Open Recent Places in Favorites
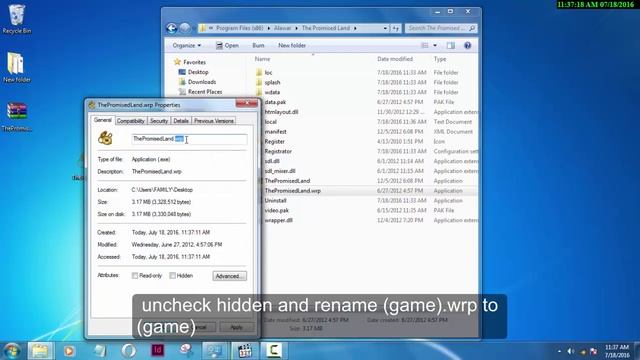Image resolution: width=640 pixels, height=360 pixels. pyautogui.click(x=205, y=92)
